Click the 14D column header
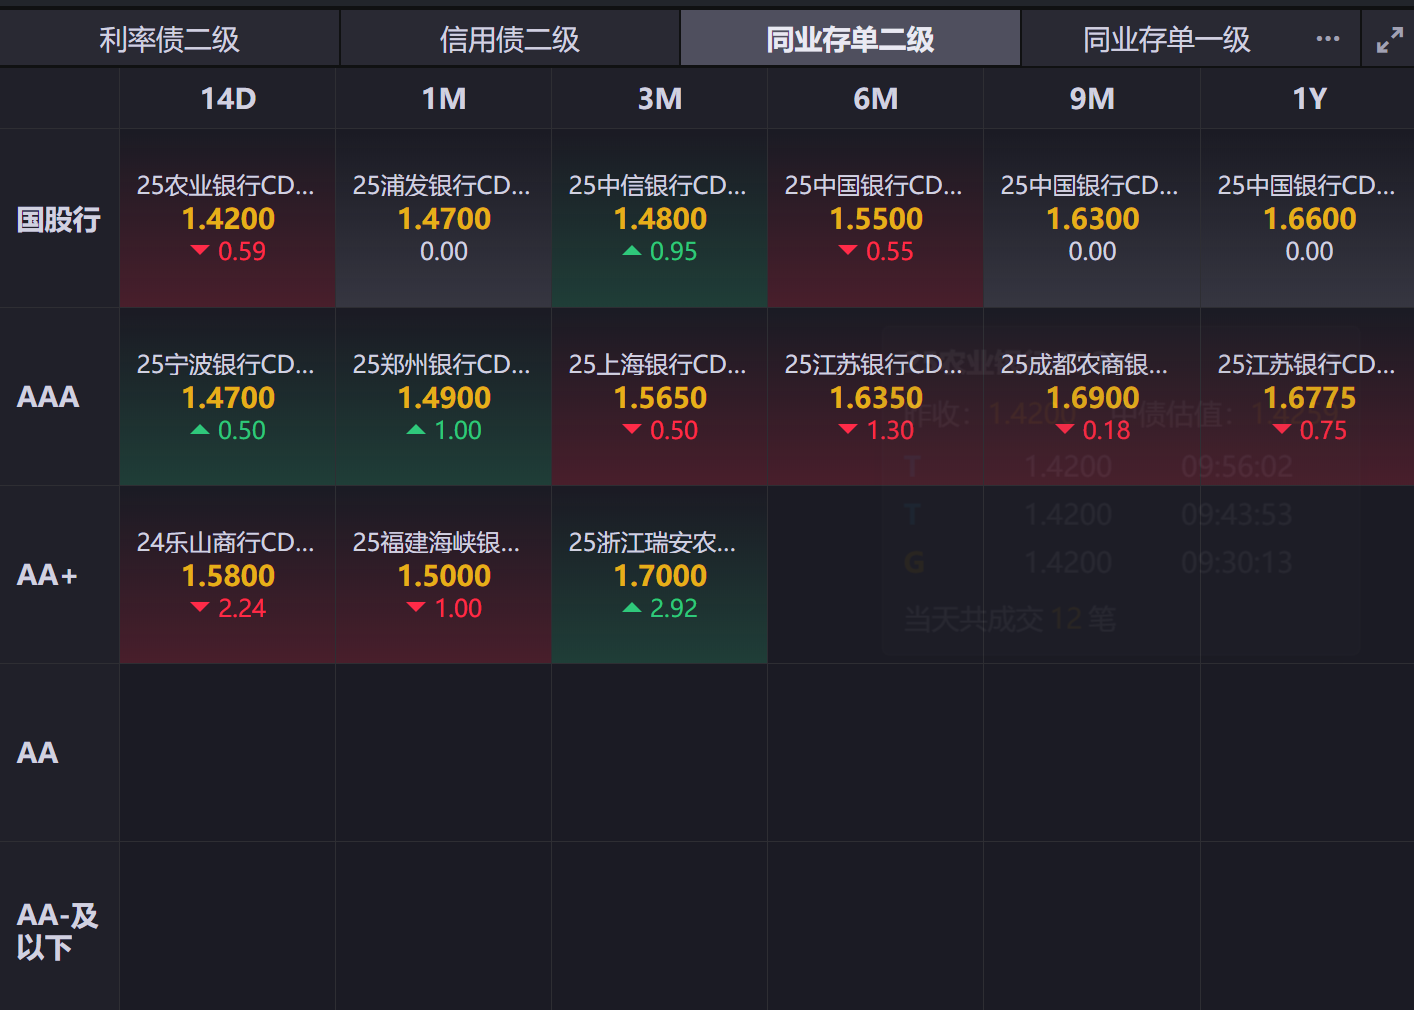This screenshot has width=1414, height=1010. 228,99
